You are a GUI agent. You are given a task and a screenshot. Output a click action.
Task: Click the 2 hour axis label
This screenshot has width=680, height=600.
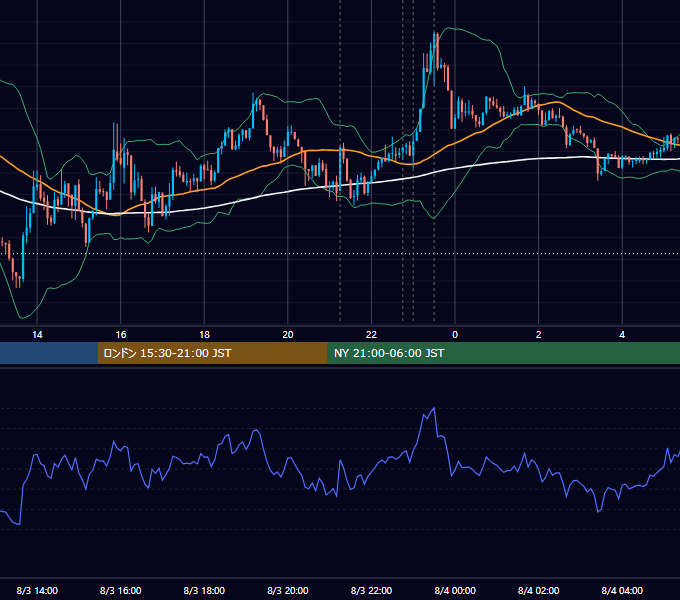coord(539,335)
